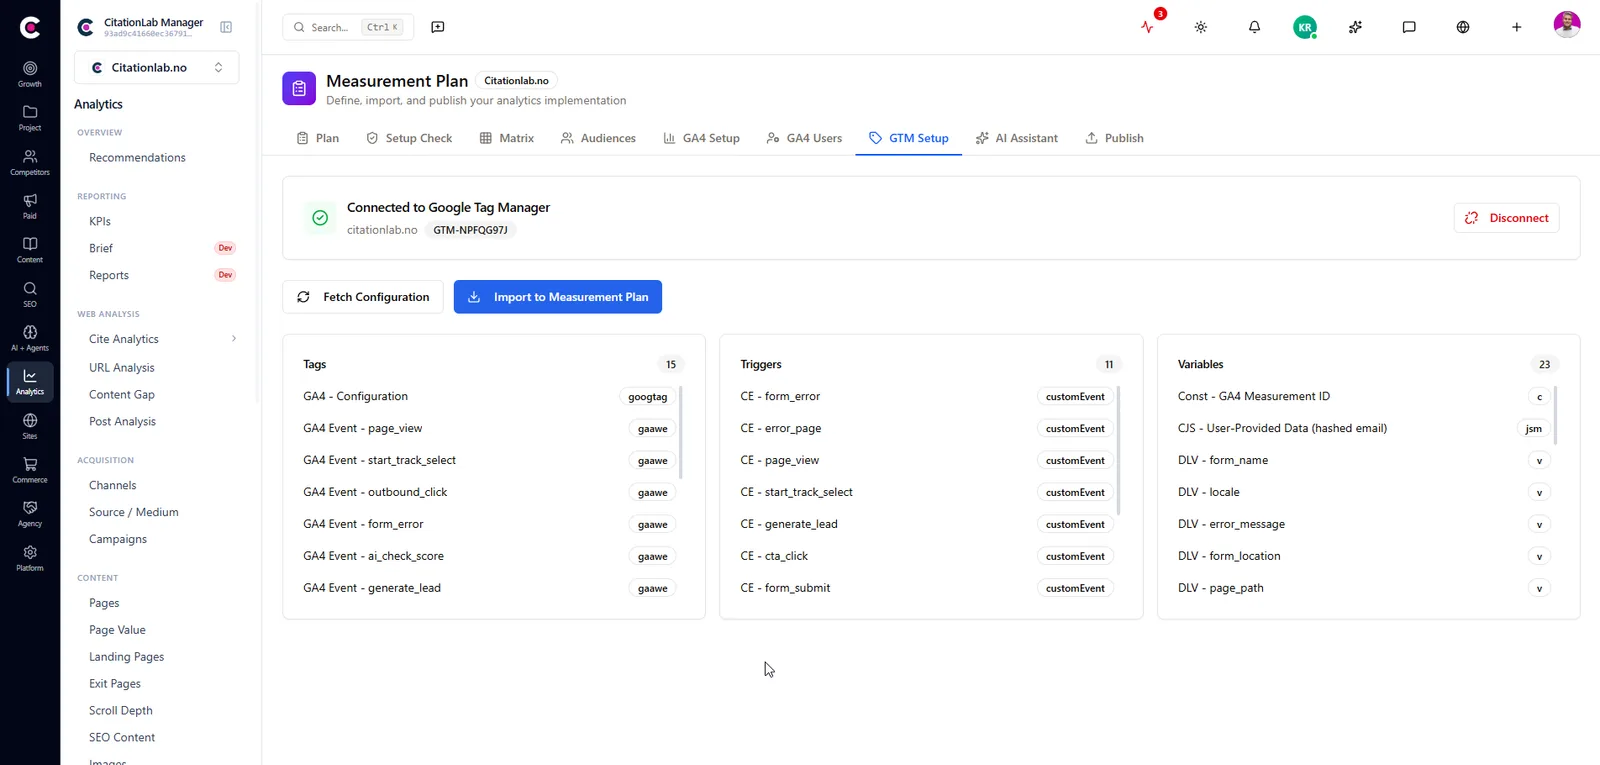Select the DLV - form_name variable row
The height and width of the screenshot is (765, 1600).
click(x=1365, y=460)
